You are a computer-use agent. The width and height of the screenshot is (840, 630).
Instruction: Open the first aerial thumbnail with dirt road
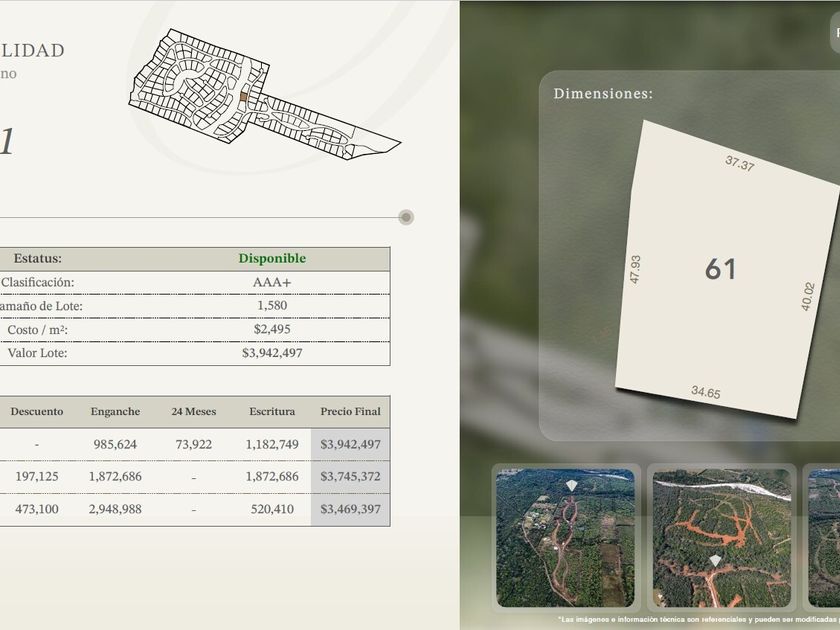click(x=565, y=538)
